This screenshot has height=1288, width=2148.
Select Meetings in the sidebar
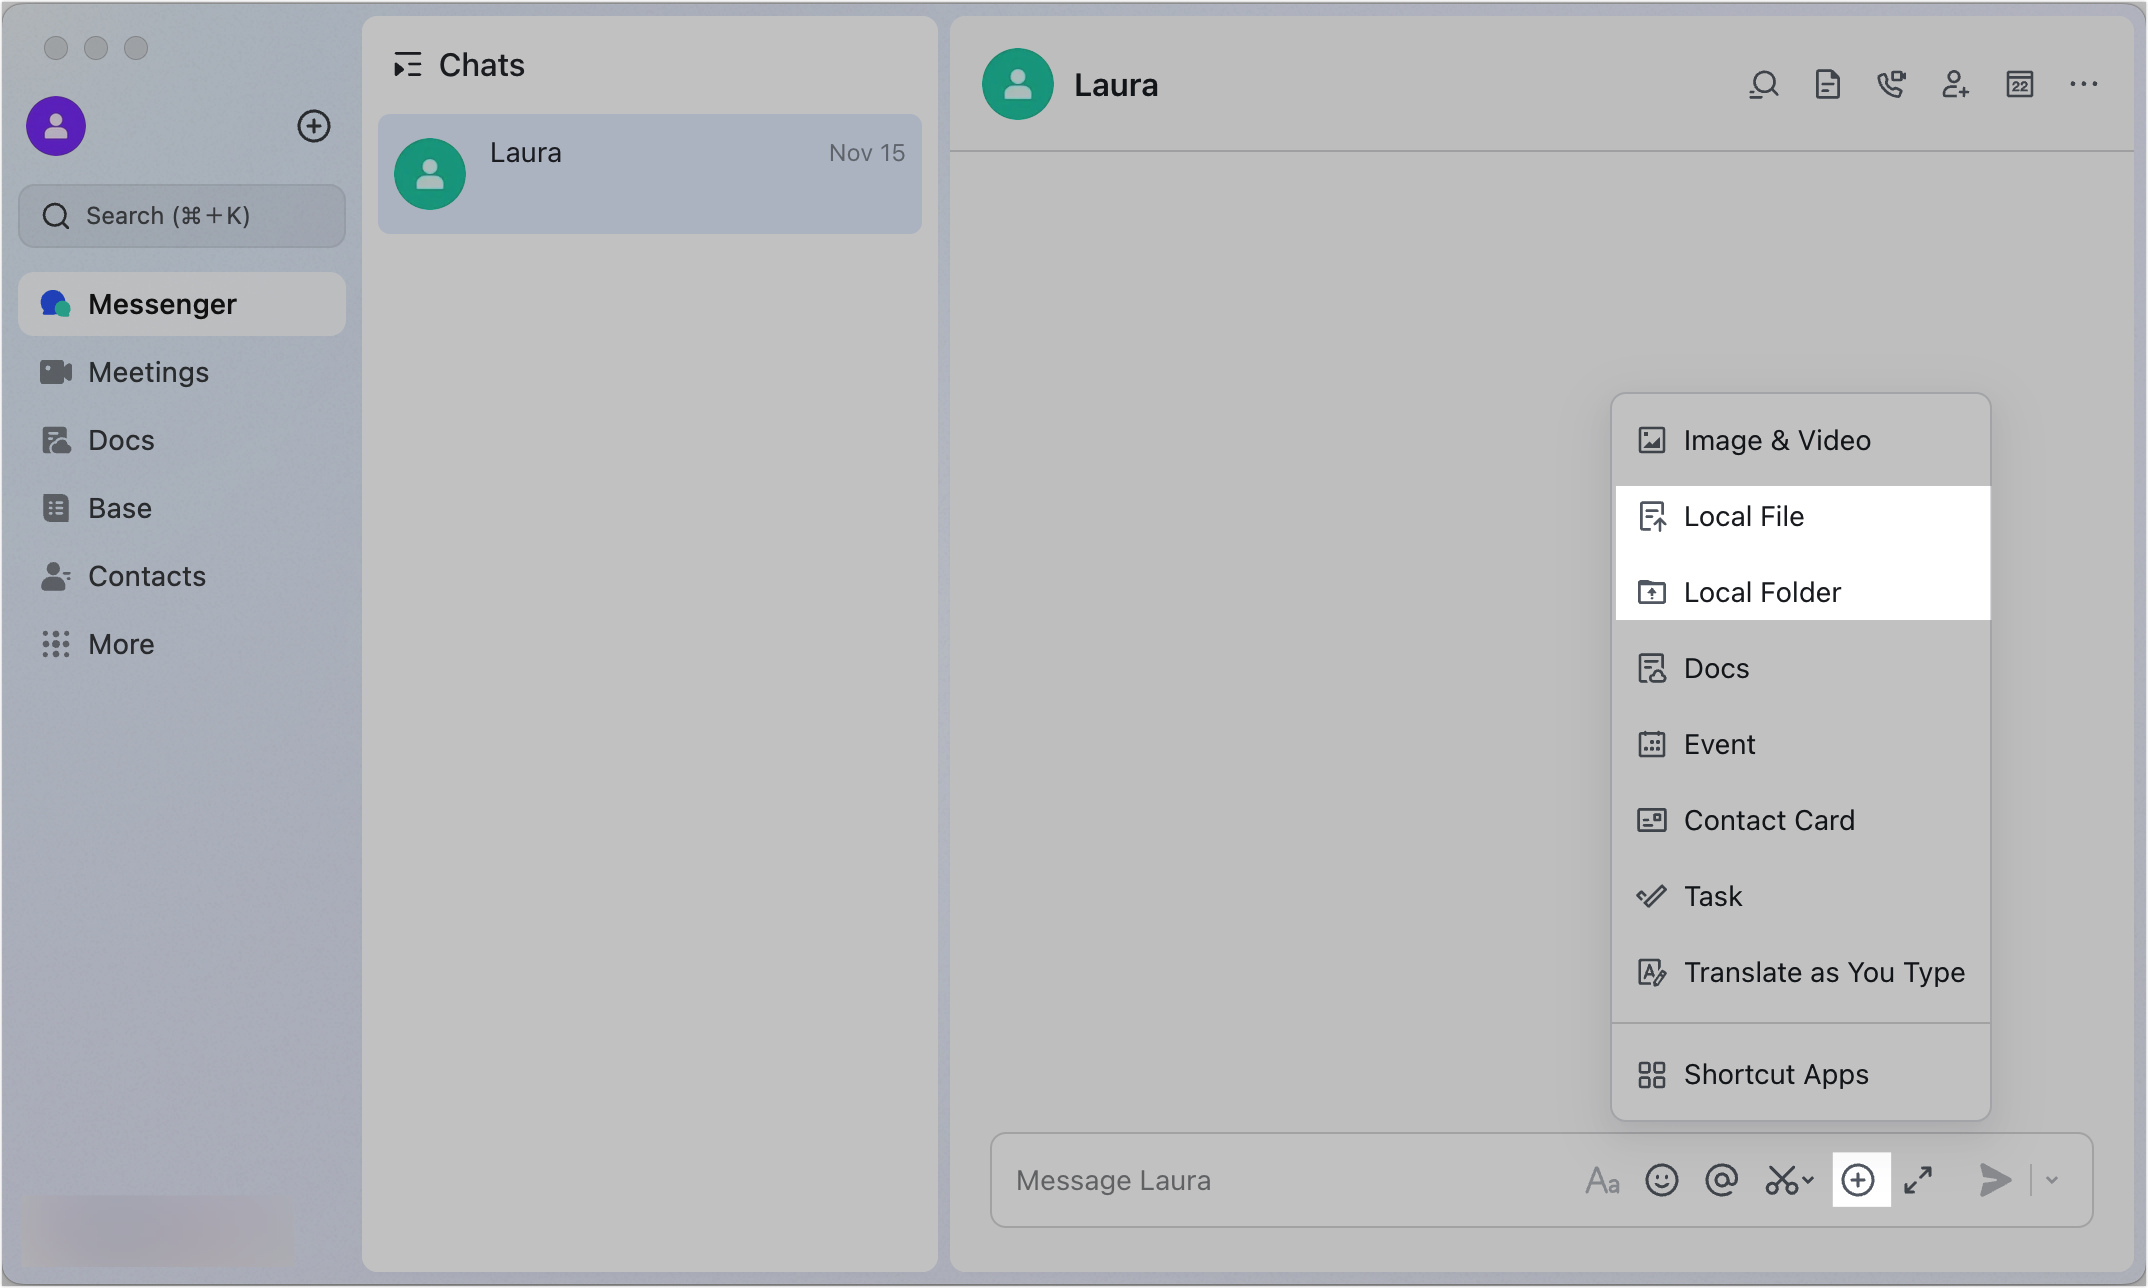[x=148, y=372]
